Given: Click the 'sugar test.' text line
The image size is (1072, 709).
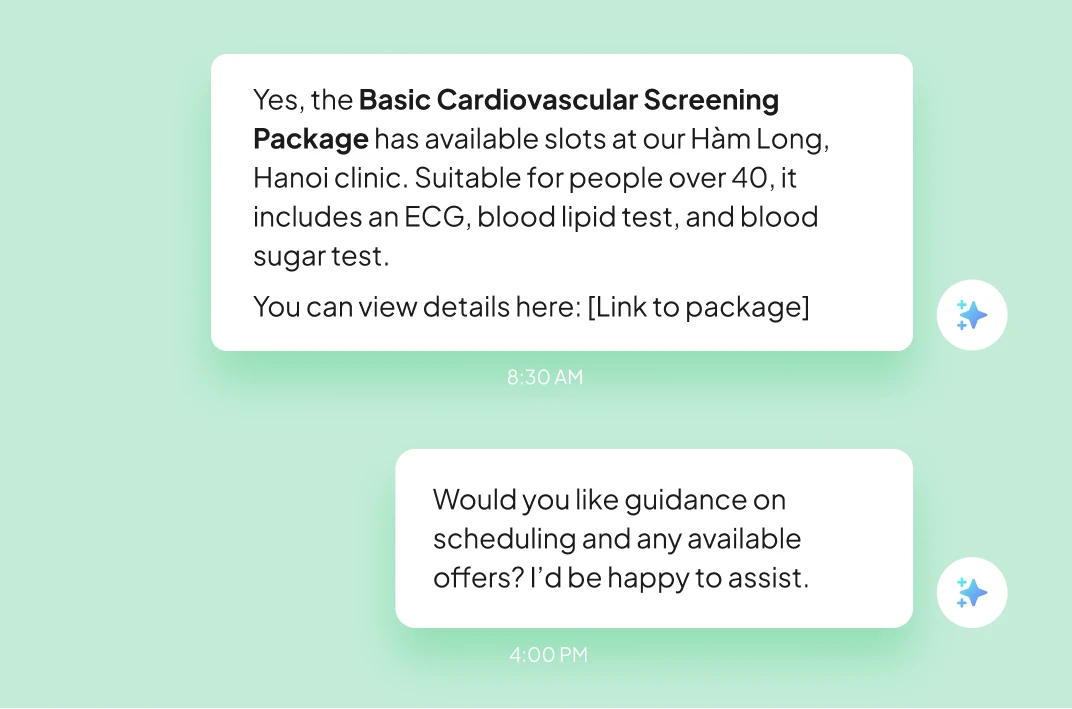Looking at the screenshot, I should click(x=320, y=256).
